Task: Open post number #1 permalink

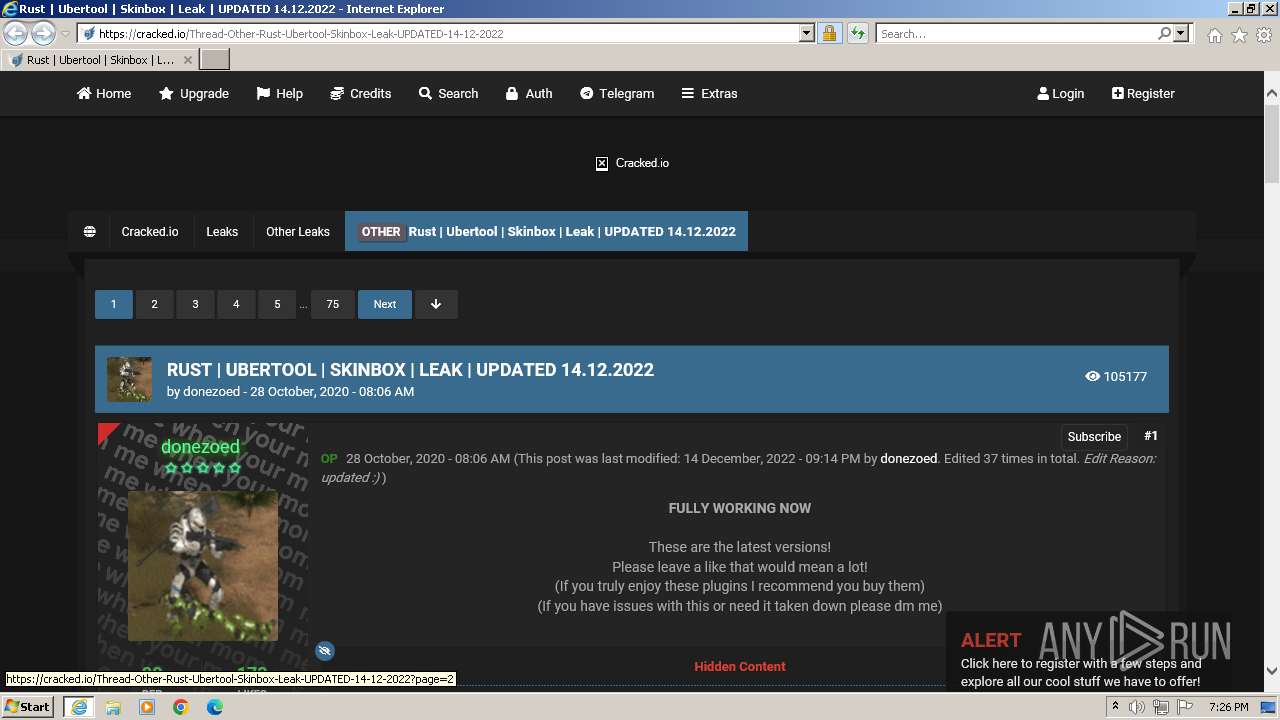Action: click(1151, 436)
